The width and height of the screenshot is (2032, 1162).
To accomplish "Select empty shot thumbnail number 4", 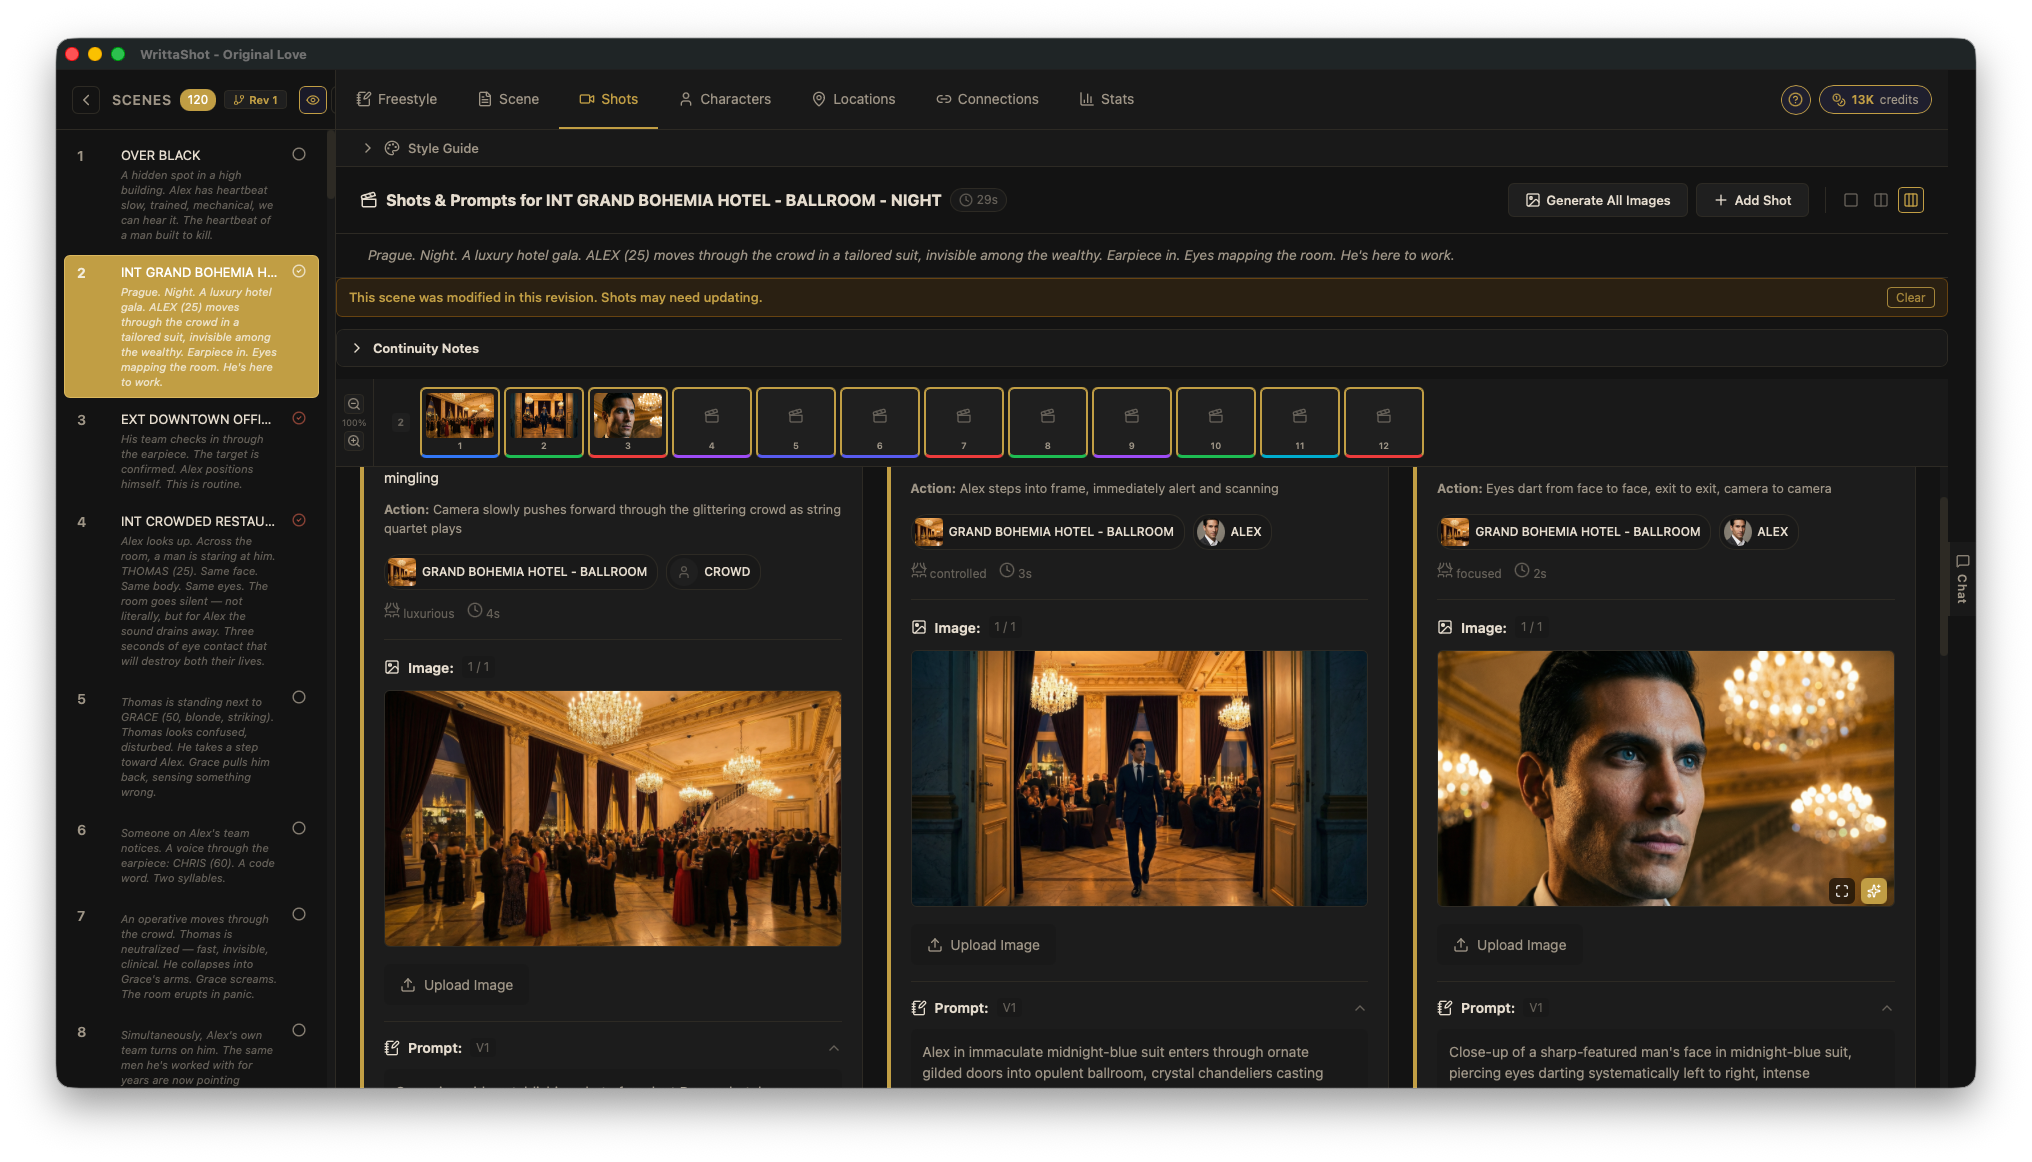I will 712,421.
